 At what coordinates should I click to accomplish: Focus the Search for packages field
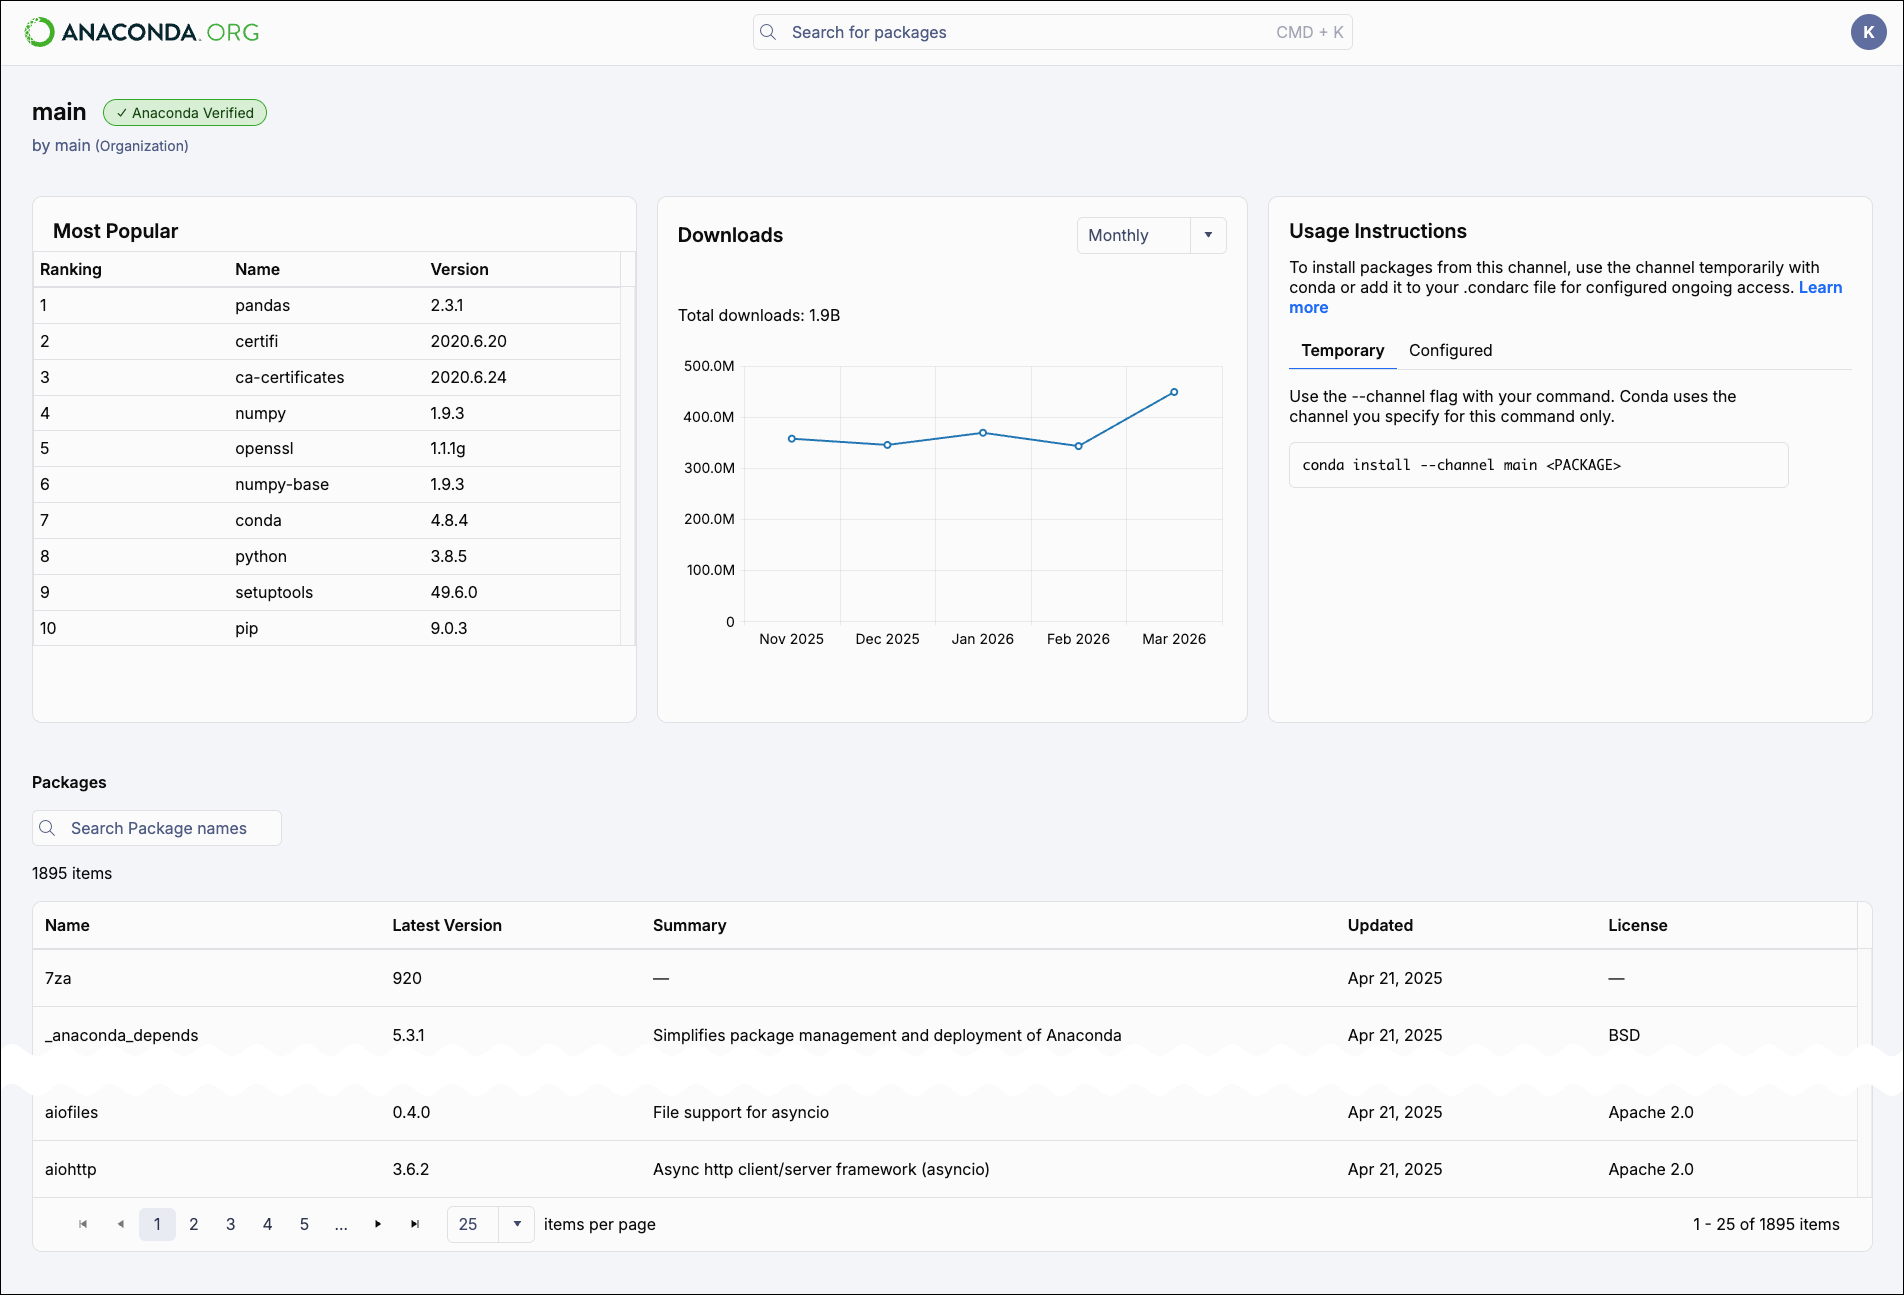point(1052,32)
